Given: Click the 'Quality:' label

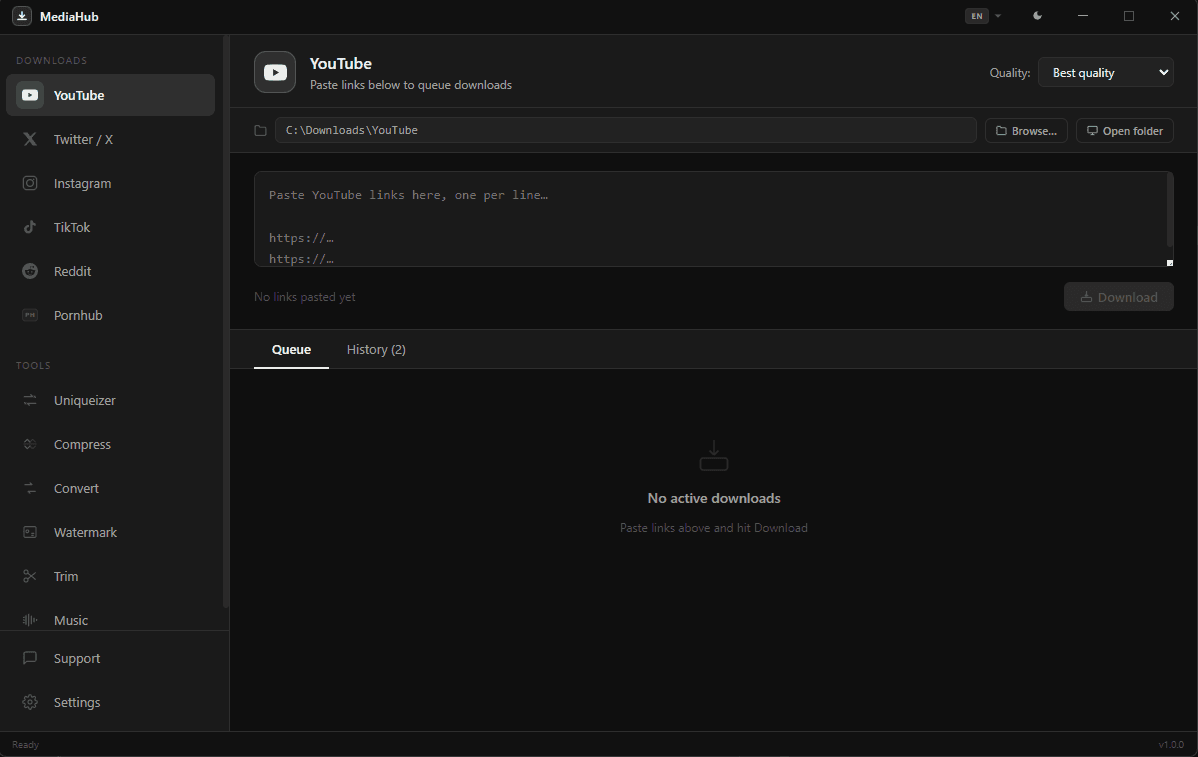Looking at the screenshot, I should click(1010, 73).
